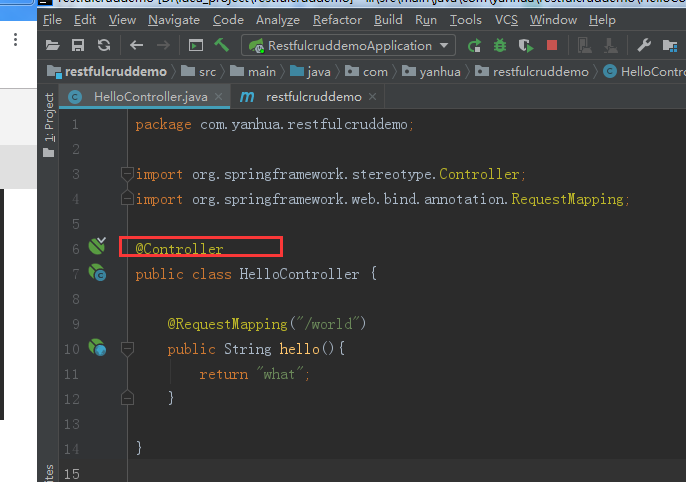Open the Edit menu
The width and height of the screenshot is (686, 482).
[85, 20]
